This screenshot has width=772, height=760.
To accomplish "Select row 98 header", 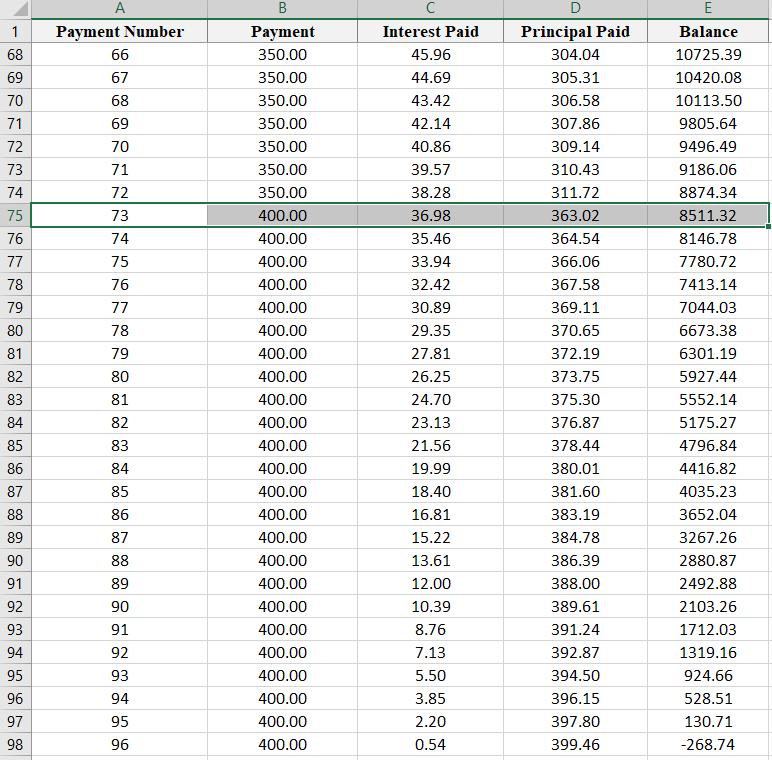I will click(15, 744).
